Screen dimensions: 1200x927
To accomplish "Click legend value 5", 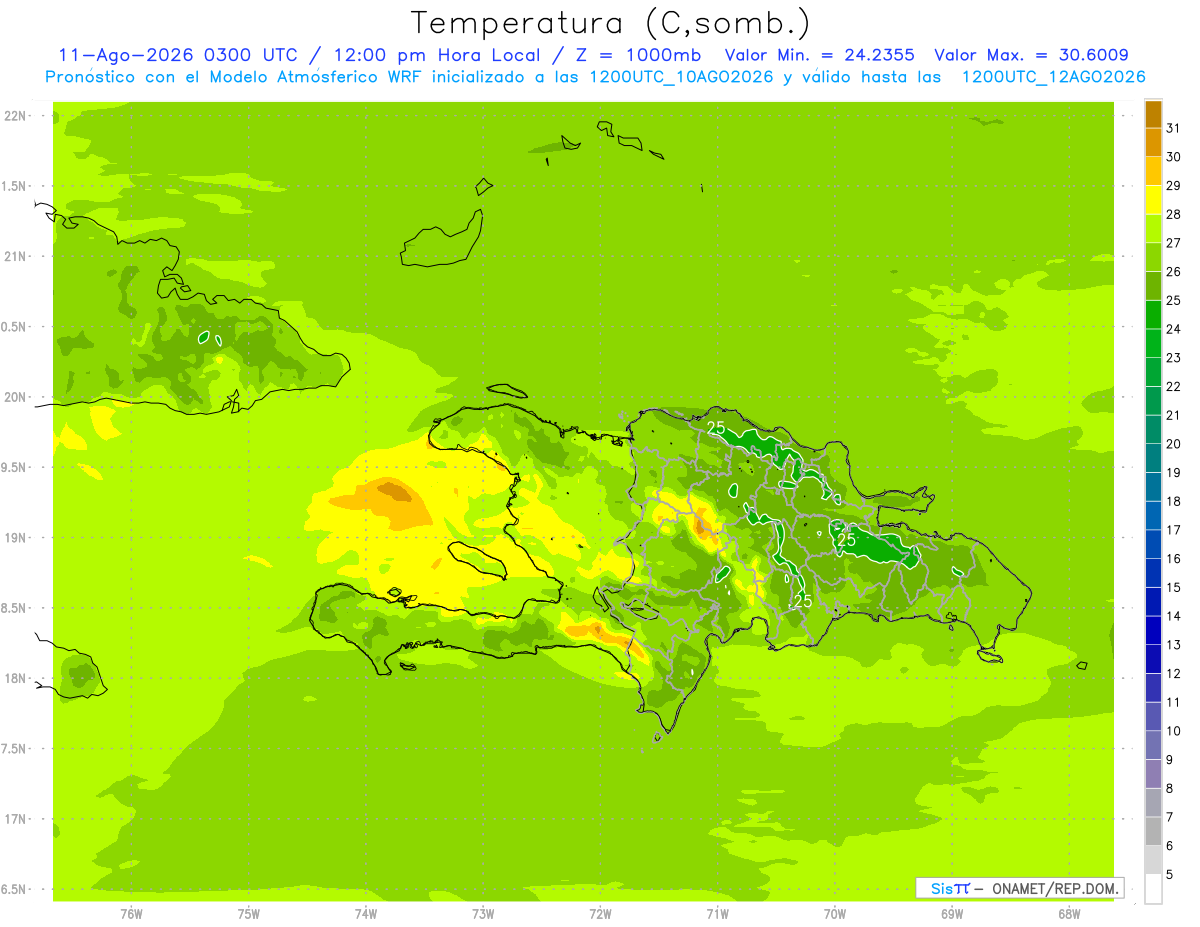I will (1170, 874).
